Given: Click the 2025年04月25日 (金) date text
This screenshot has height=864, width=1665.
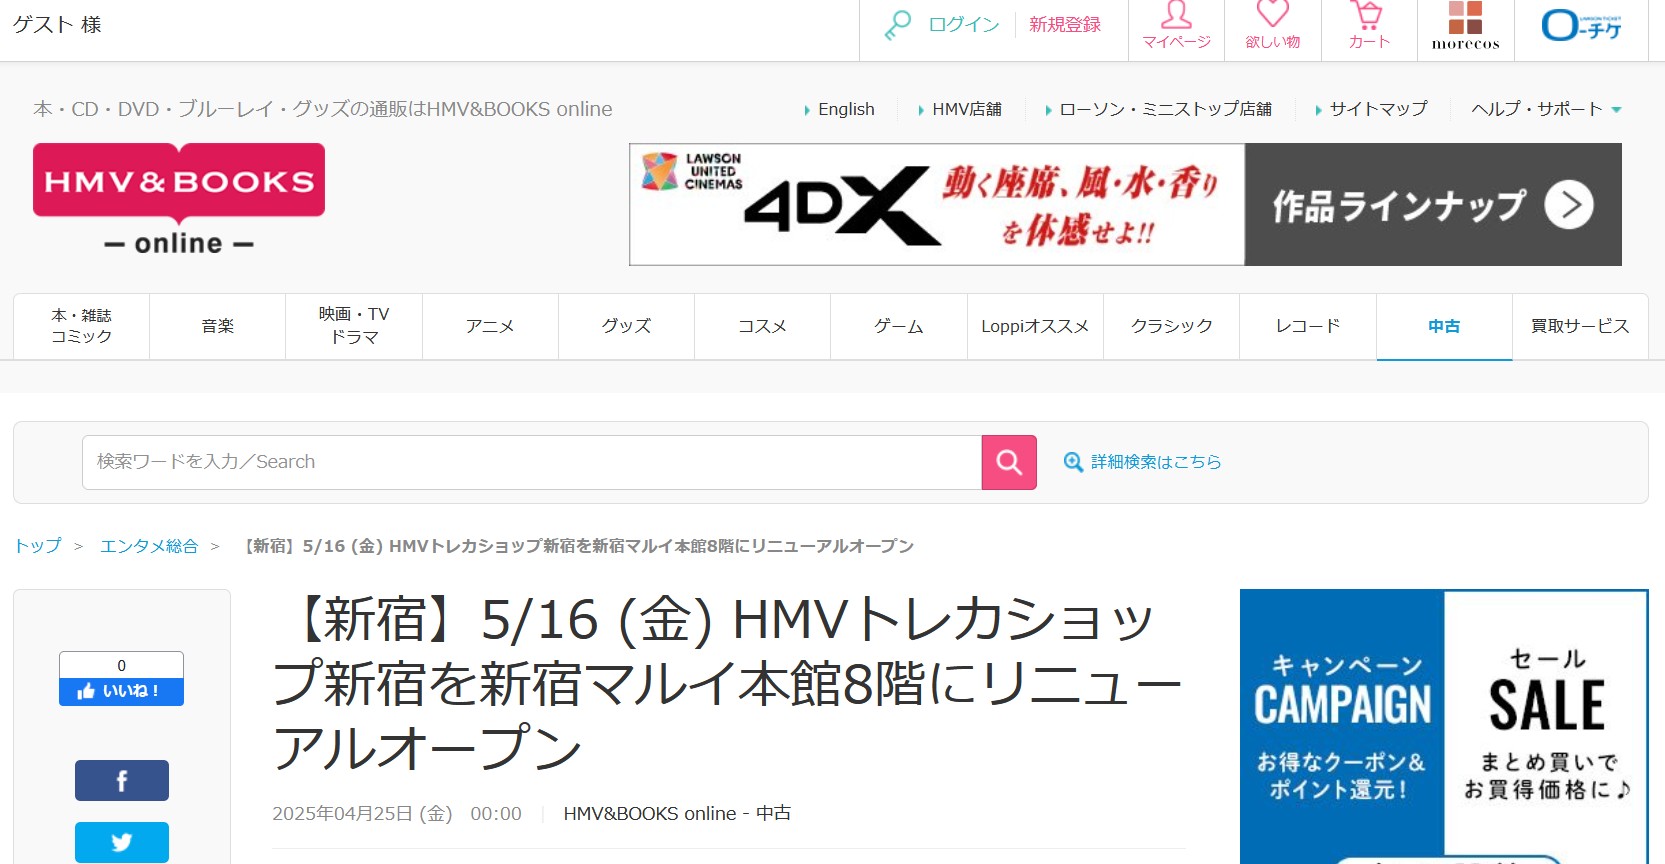Looking at the screenshot, I should (x=362, y=814).
